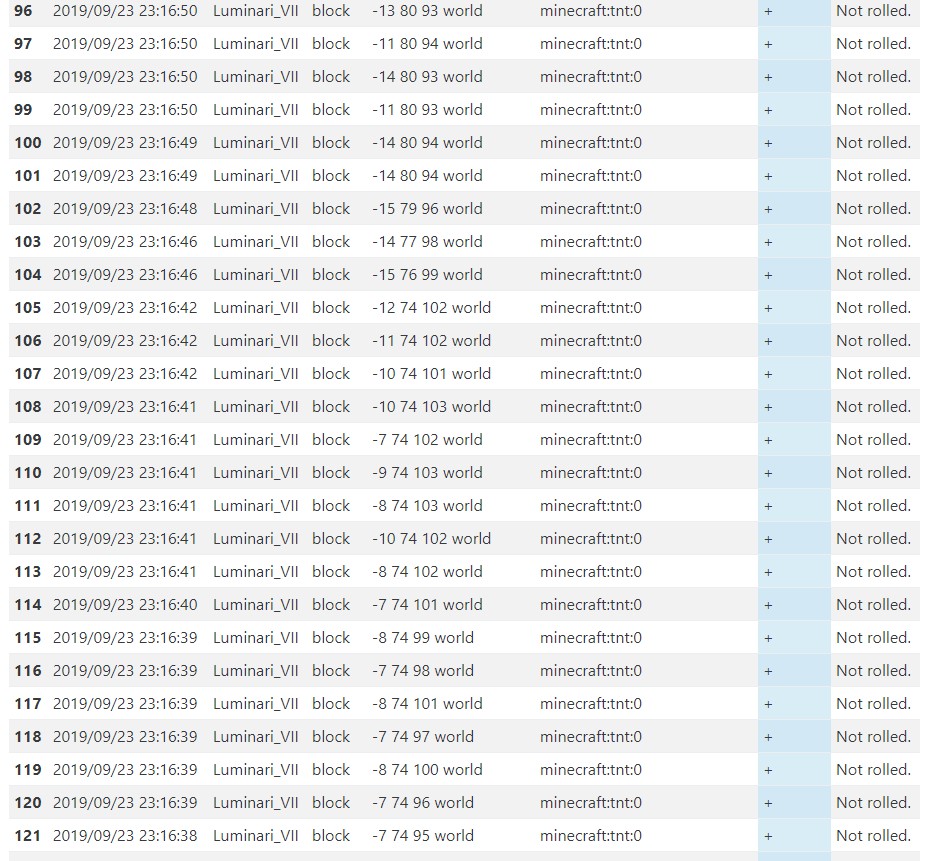Viewport: 927px width, 861px height.
Task: Click minecraft:tnt:0 in row 111
Action: (591, 506)
